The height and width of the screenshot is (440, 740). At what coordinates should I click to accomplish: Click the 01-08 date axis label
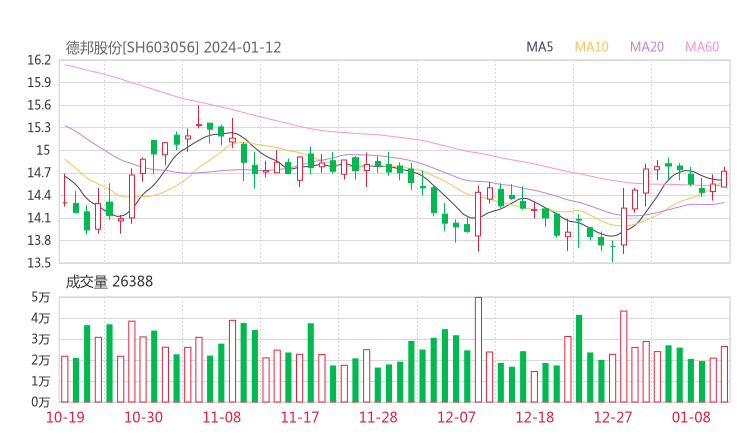[691, 417]
